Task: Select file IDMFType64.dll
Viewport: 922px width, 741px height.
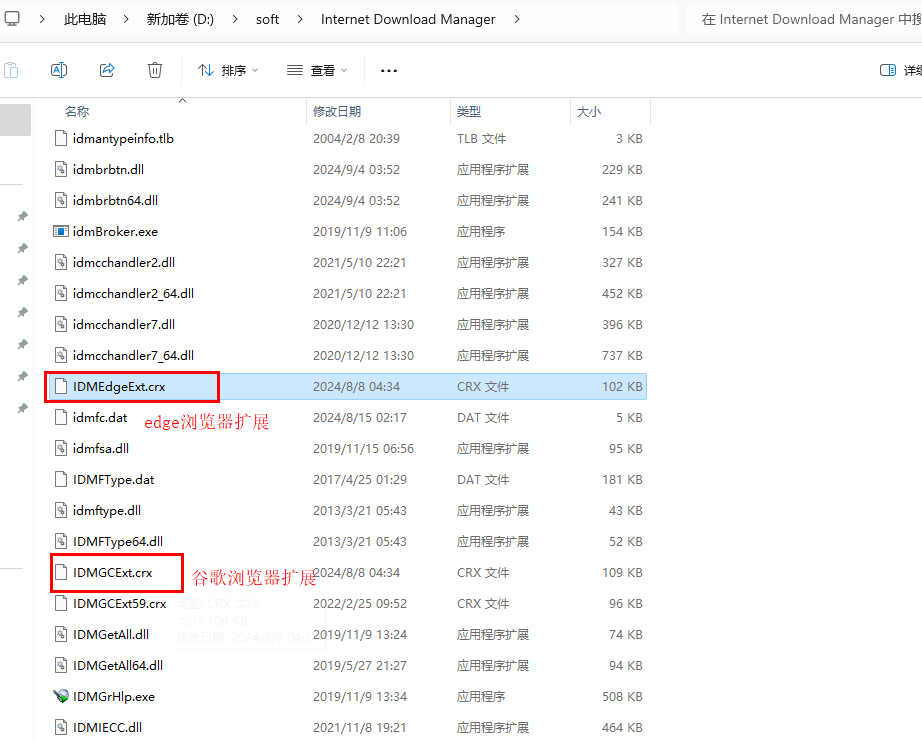Action: [118, 542]
